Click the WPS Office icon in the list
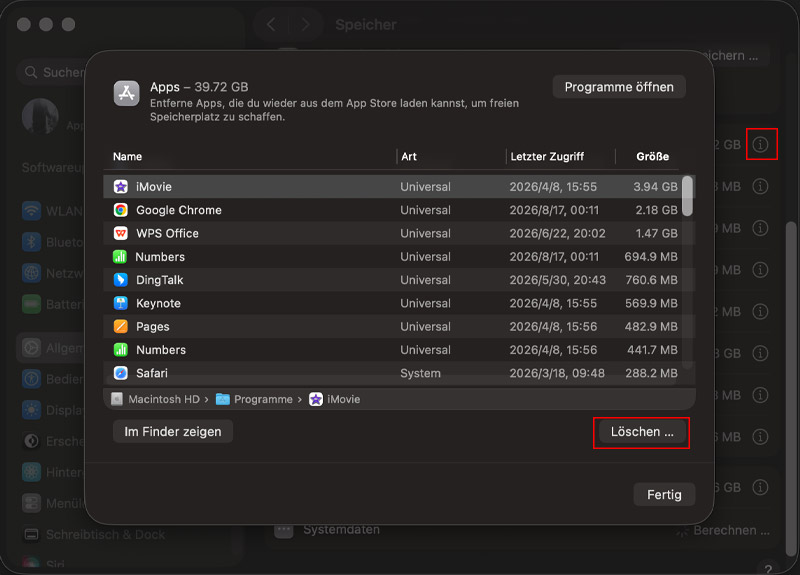This screenshot has height=575, width=800. (x=120, y=233)
